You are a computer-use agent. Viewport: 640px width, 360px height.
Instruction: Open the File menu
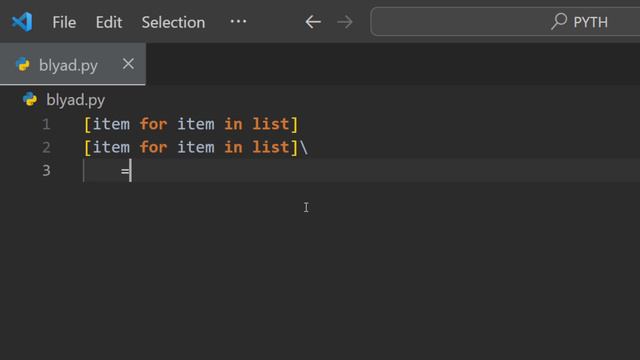click(64, 22)
